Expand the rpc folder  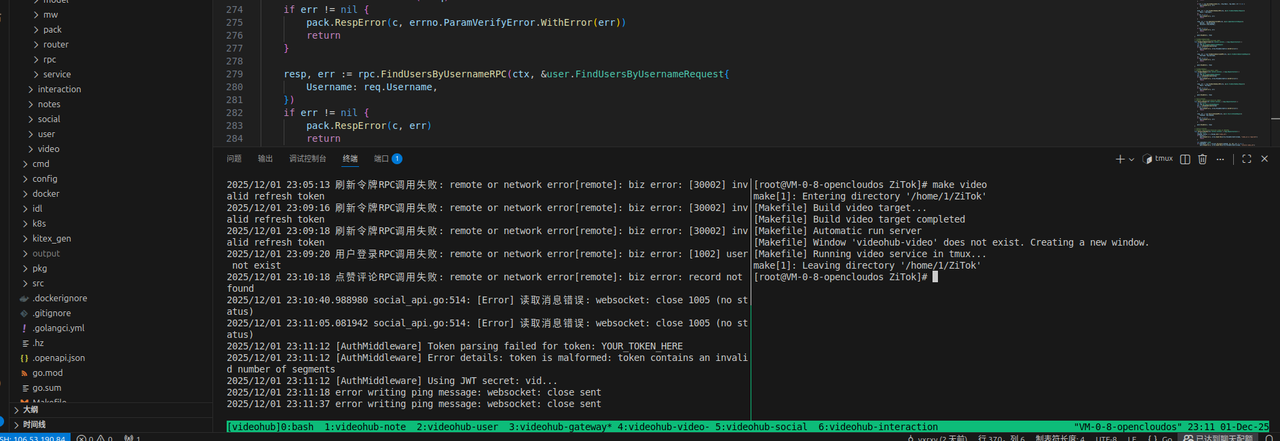pos(49,60)
